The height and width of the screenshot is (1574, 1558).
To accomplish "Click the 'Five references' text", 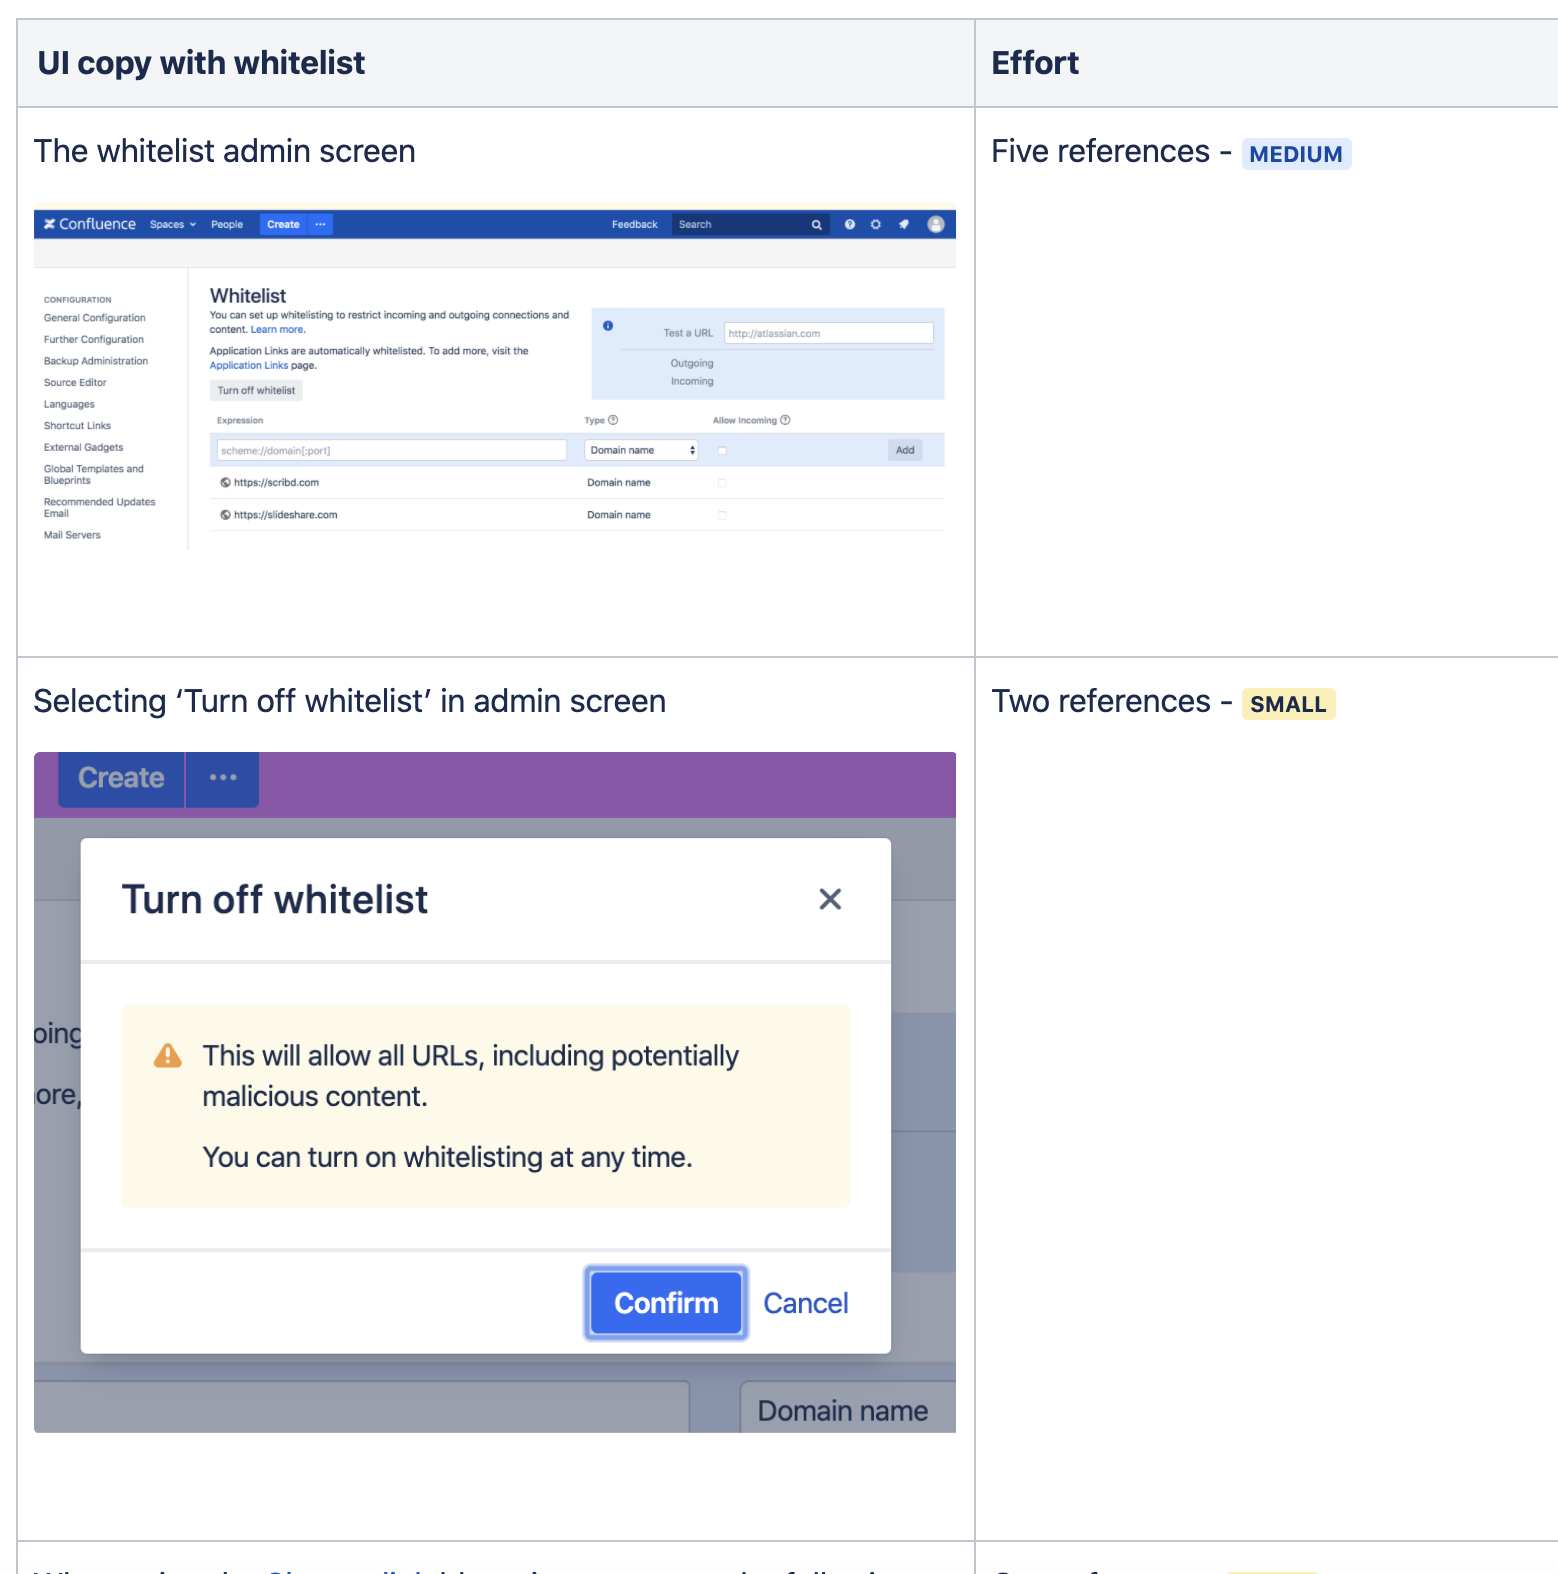I will pyautogui.click(x=1100, y=152).
